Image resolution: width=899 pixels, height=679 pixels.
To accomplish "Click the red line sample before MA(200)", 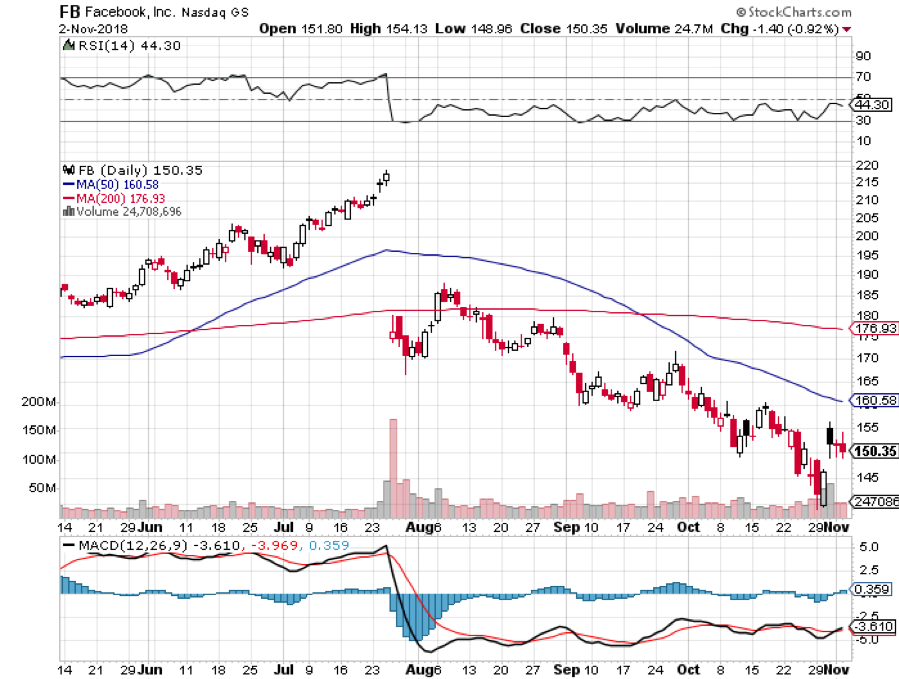I will click(x=68, y=198).
